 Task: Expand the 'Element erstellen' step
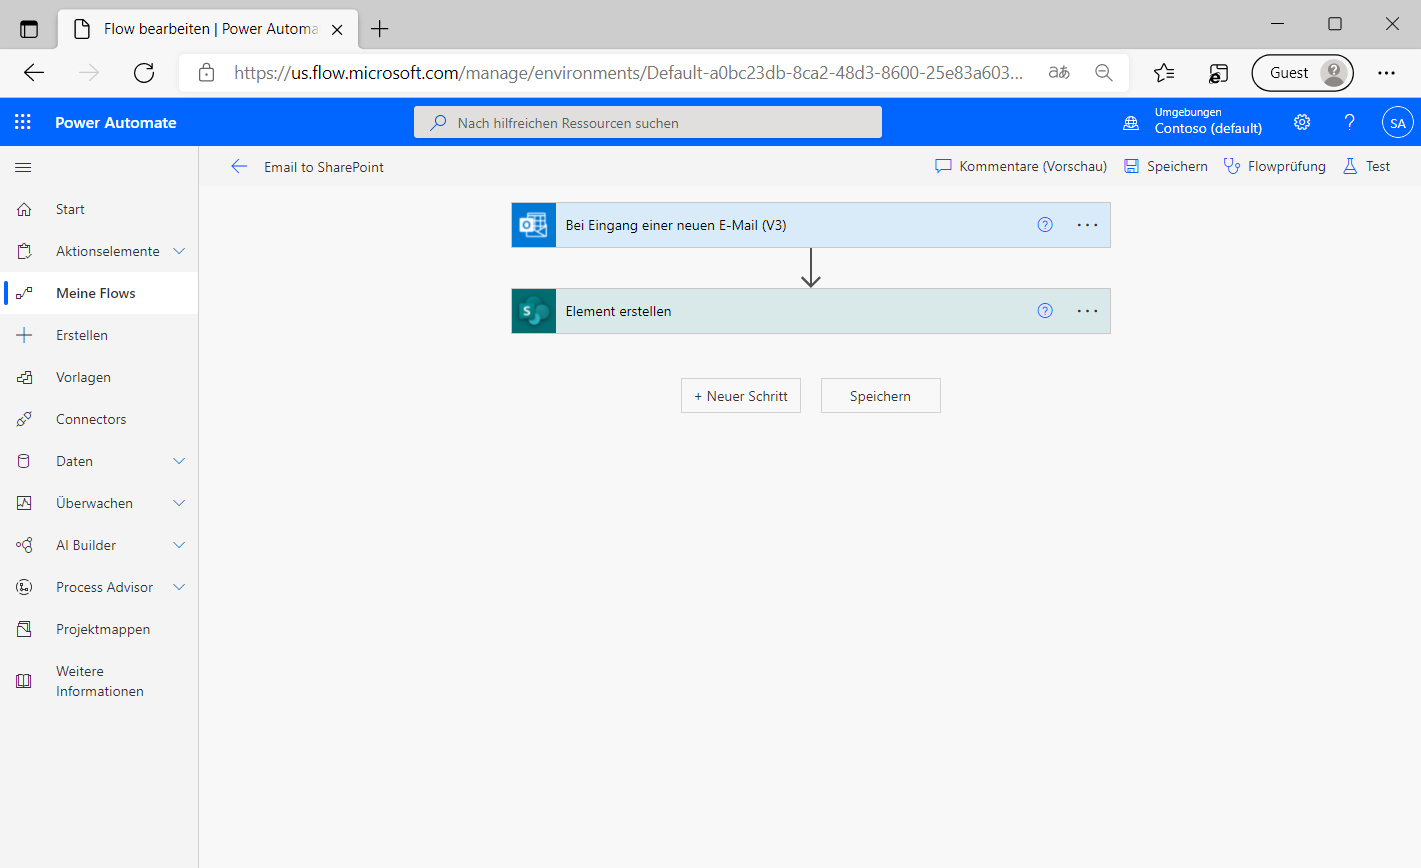(x=811, y=311)
